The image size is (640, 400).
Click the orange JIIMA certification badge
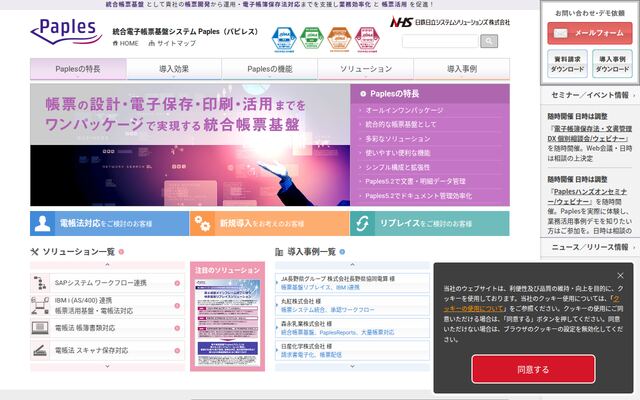pos(339,40)
